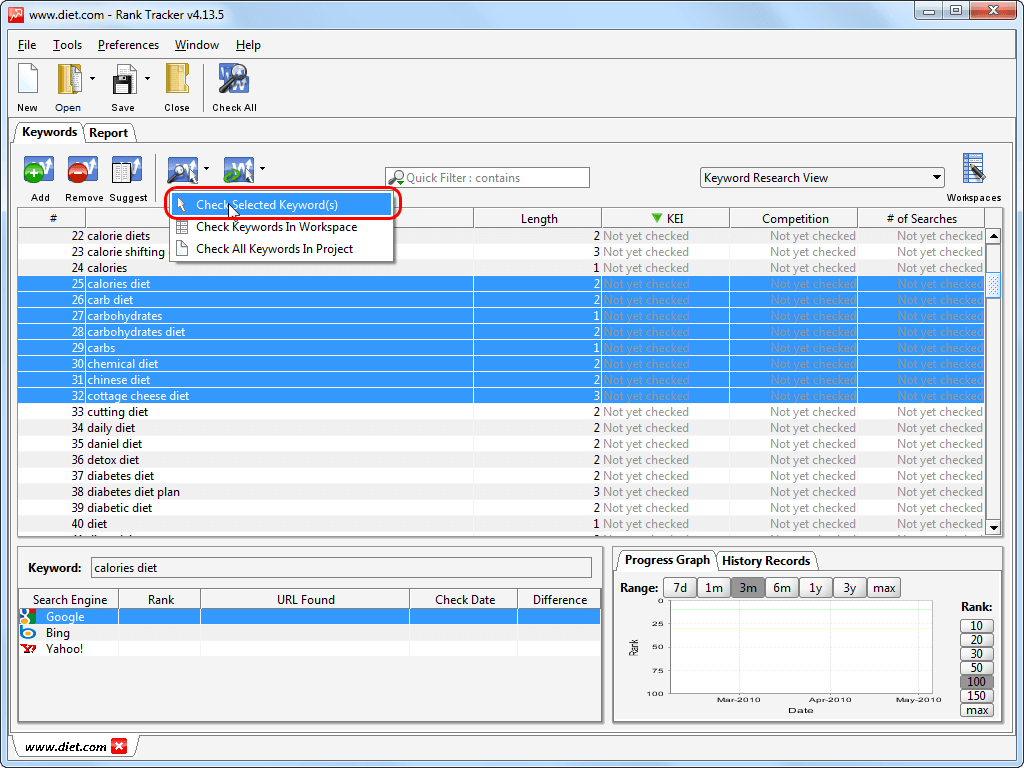
Task: Click the Add keyword icon
Action: tap(39, 171)
